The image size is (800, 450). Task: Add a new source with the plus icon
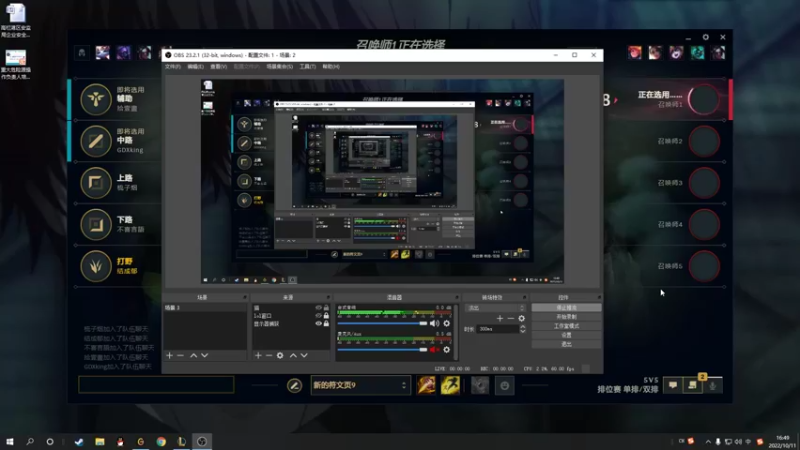tap(258, 355)
